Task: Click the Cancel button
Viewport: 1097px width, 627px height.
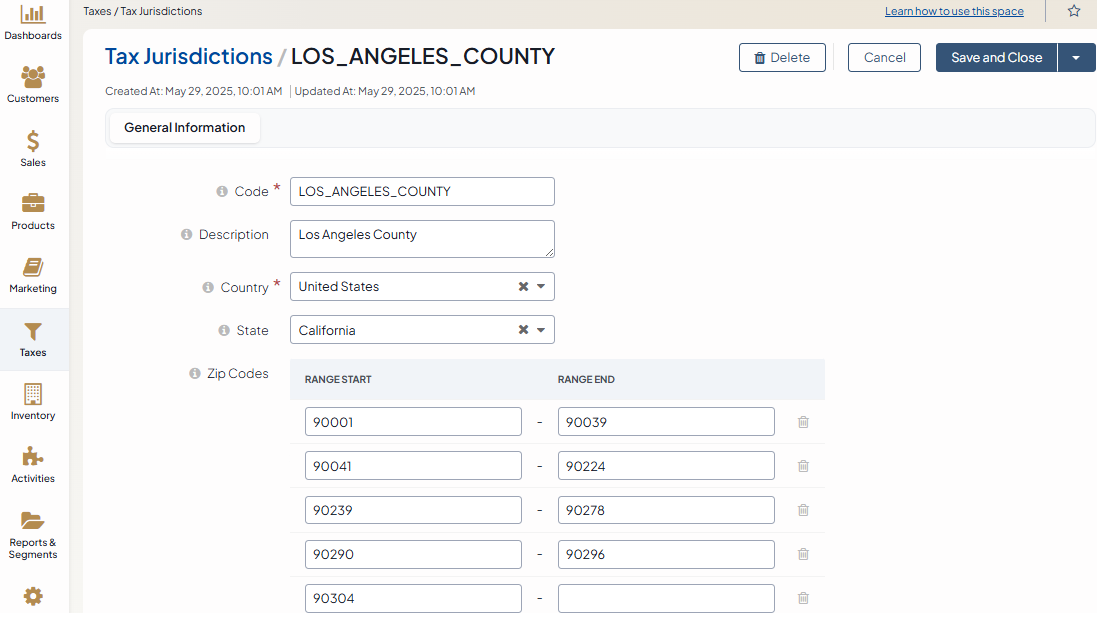Action: tap(884, 58)
